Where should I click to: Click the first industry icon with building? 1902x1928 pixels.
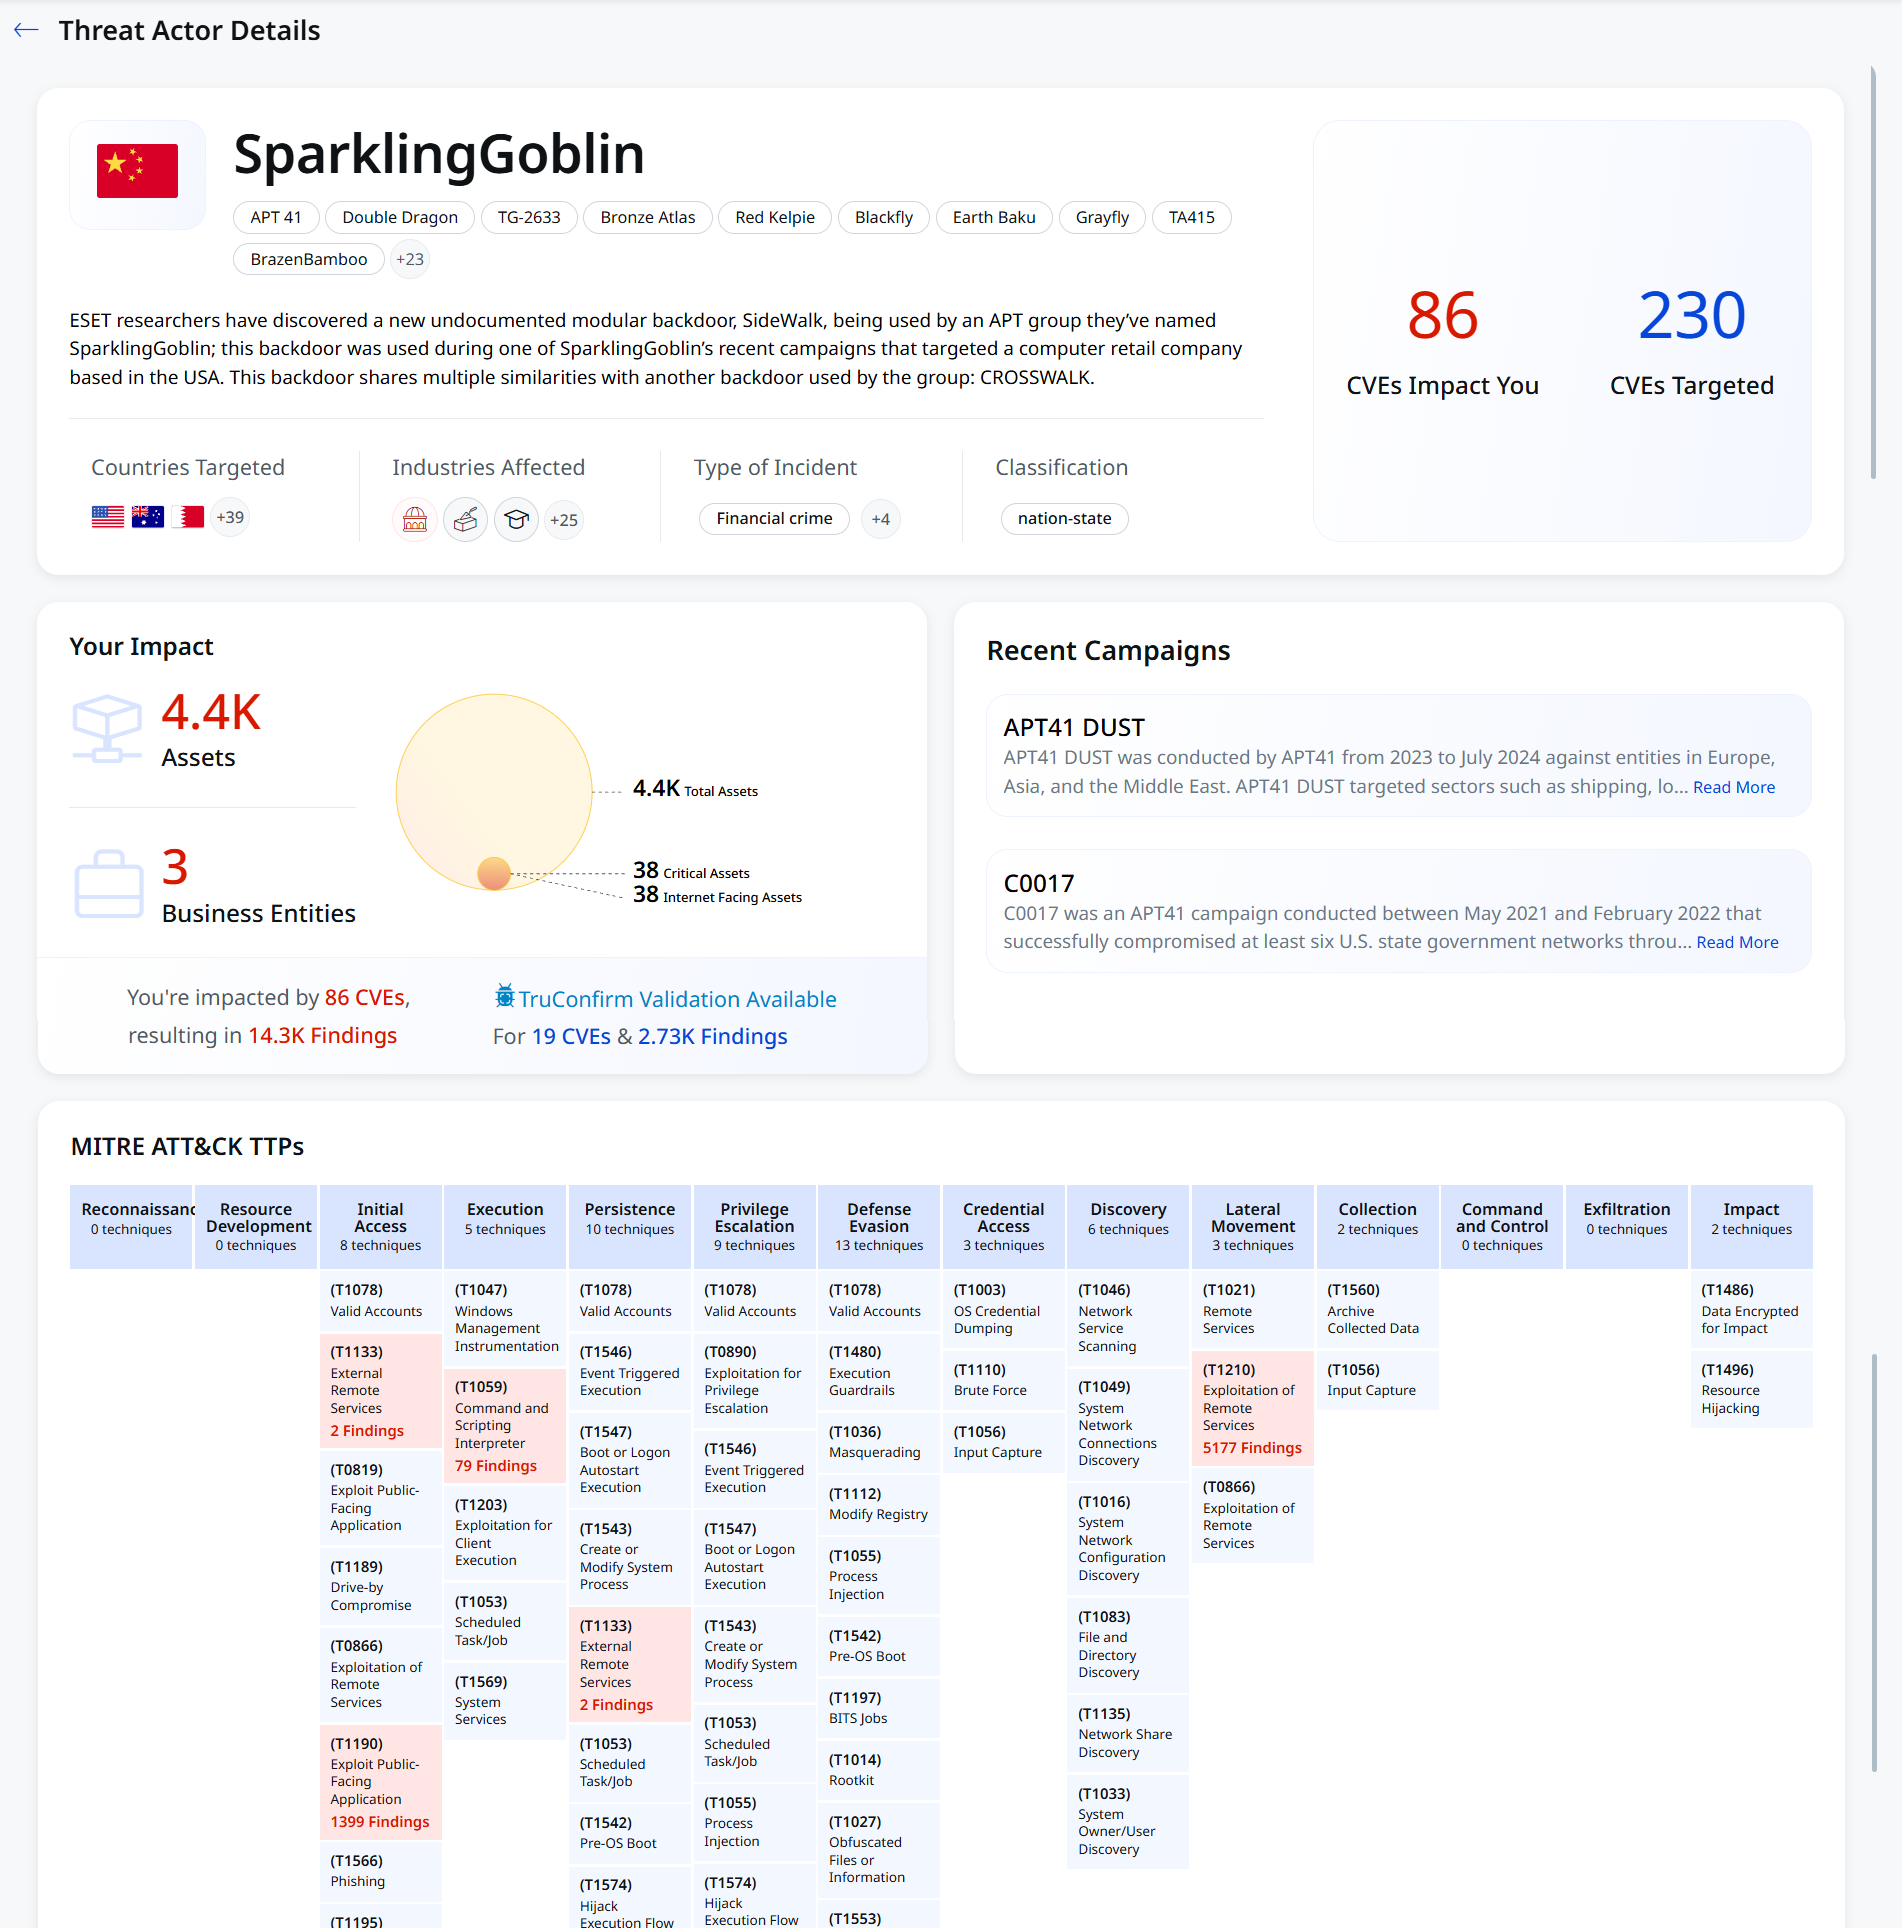tap(415, 519)
